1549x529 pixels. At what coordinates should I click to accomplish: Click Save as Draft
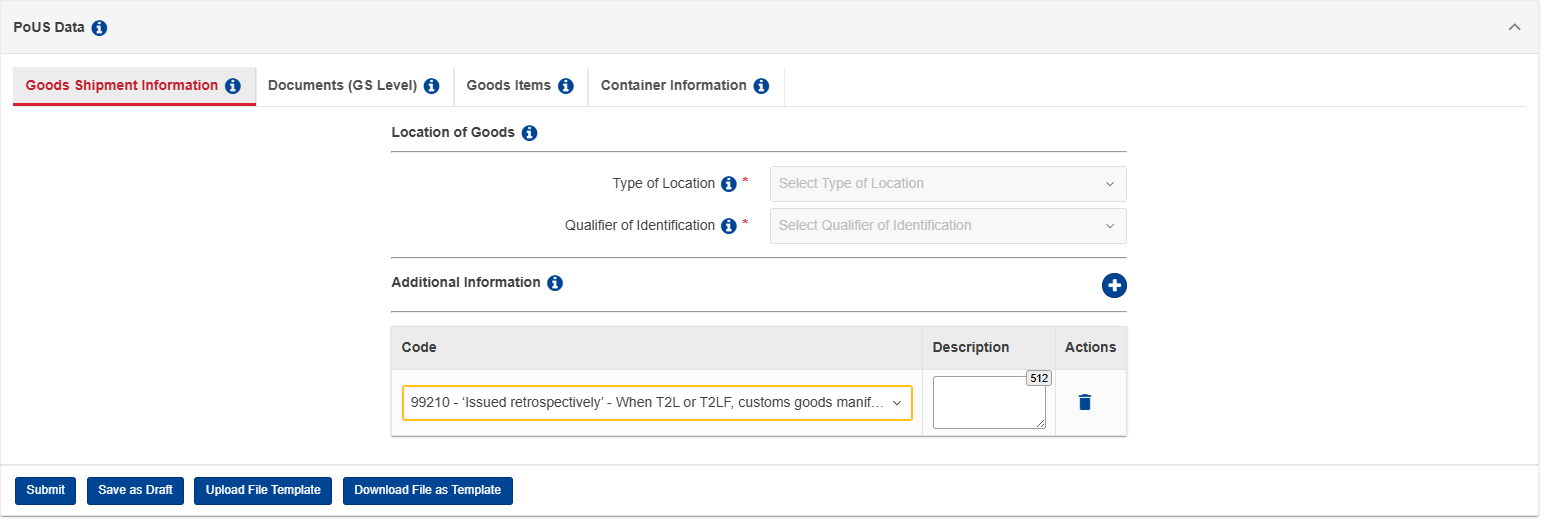coord(135,490)
